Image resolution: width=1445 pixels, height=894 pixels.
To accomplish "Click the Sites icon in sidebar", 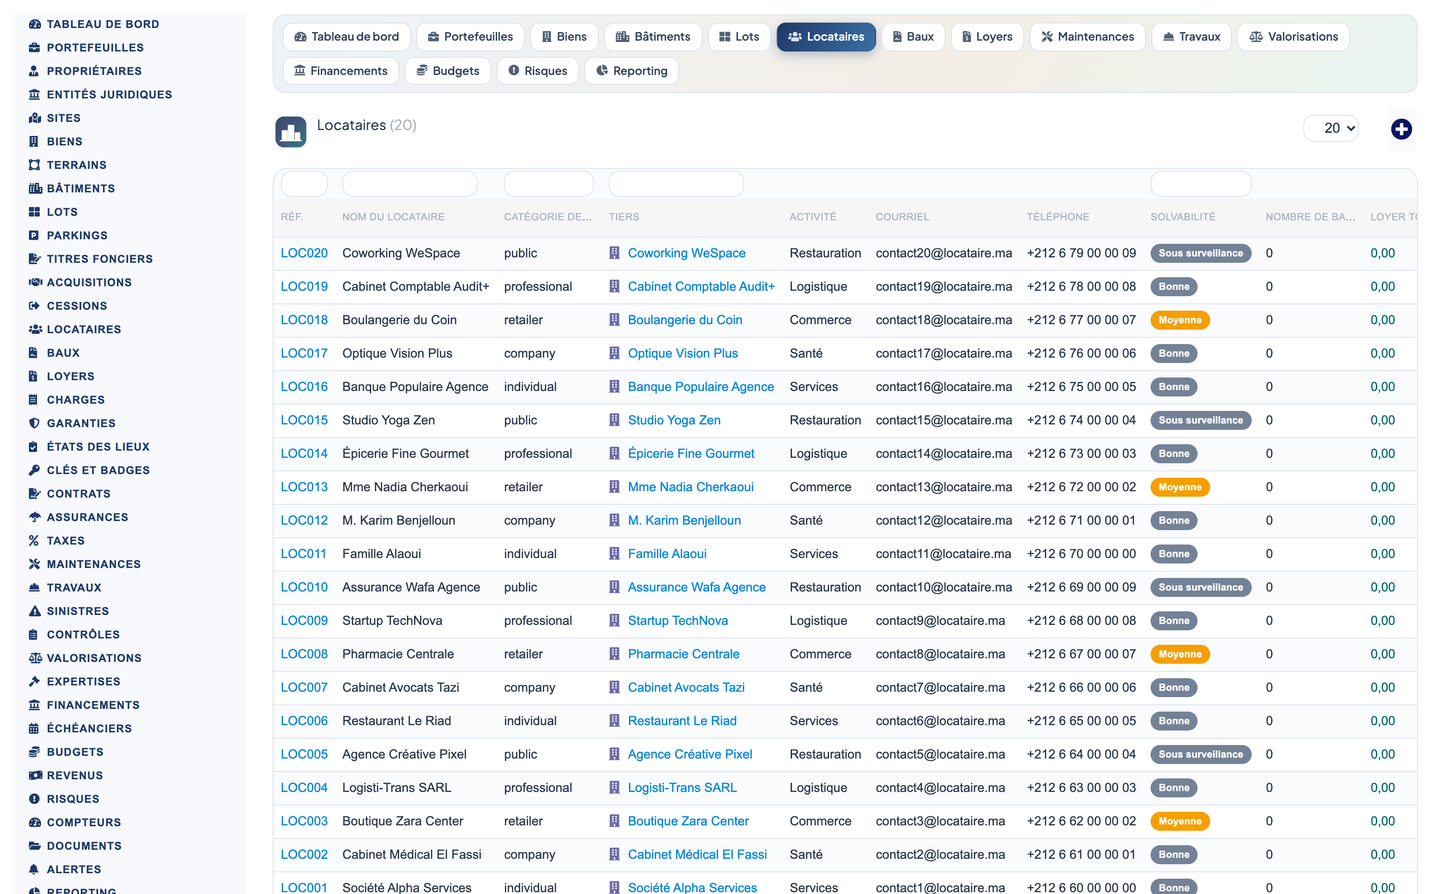I will click(35, 118).
